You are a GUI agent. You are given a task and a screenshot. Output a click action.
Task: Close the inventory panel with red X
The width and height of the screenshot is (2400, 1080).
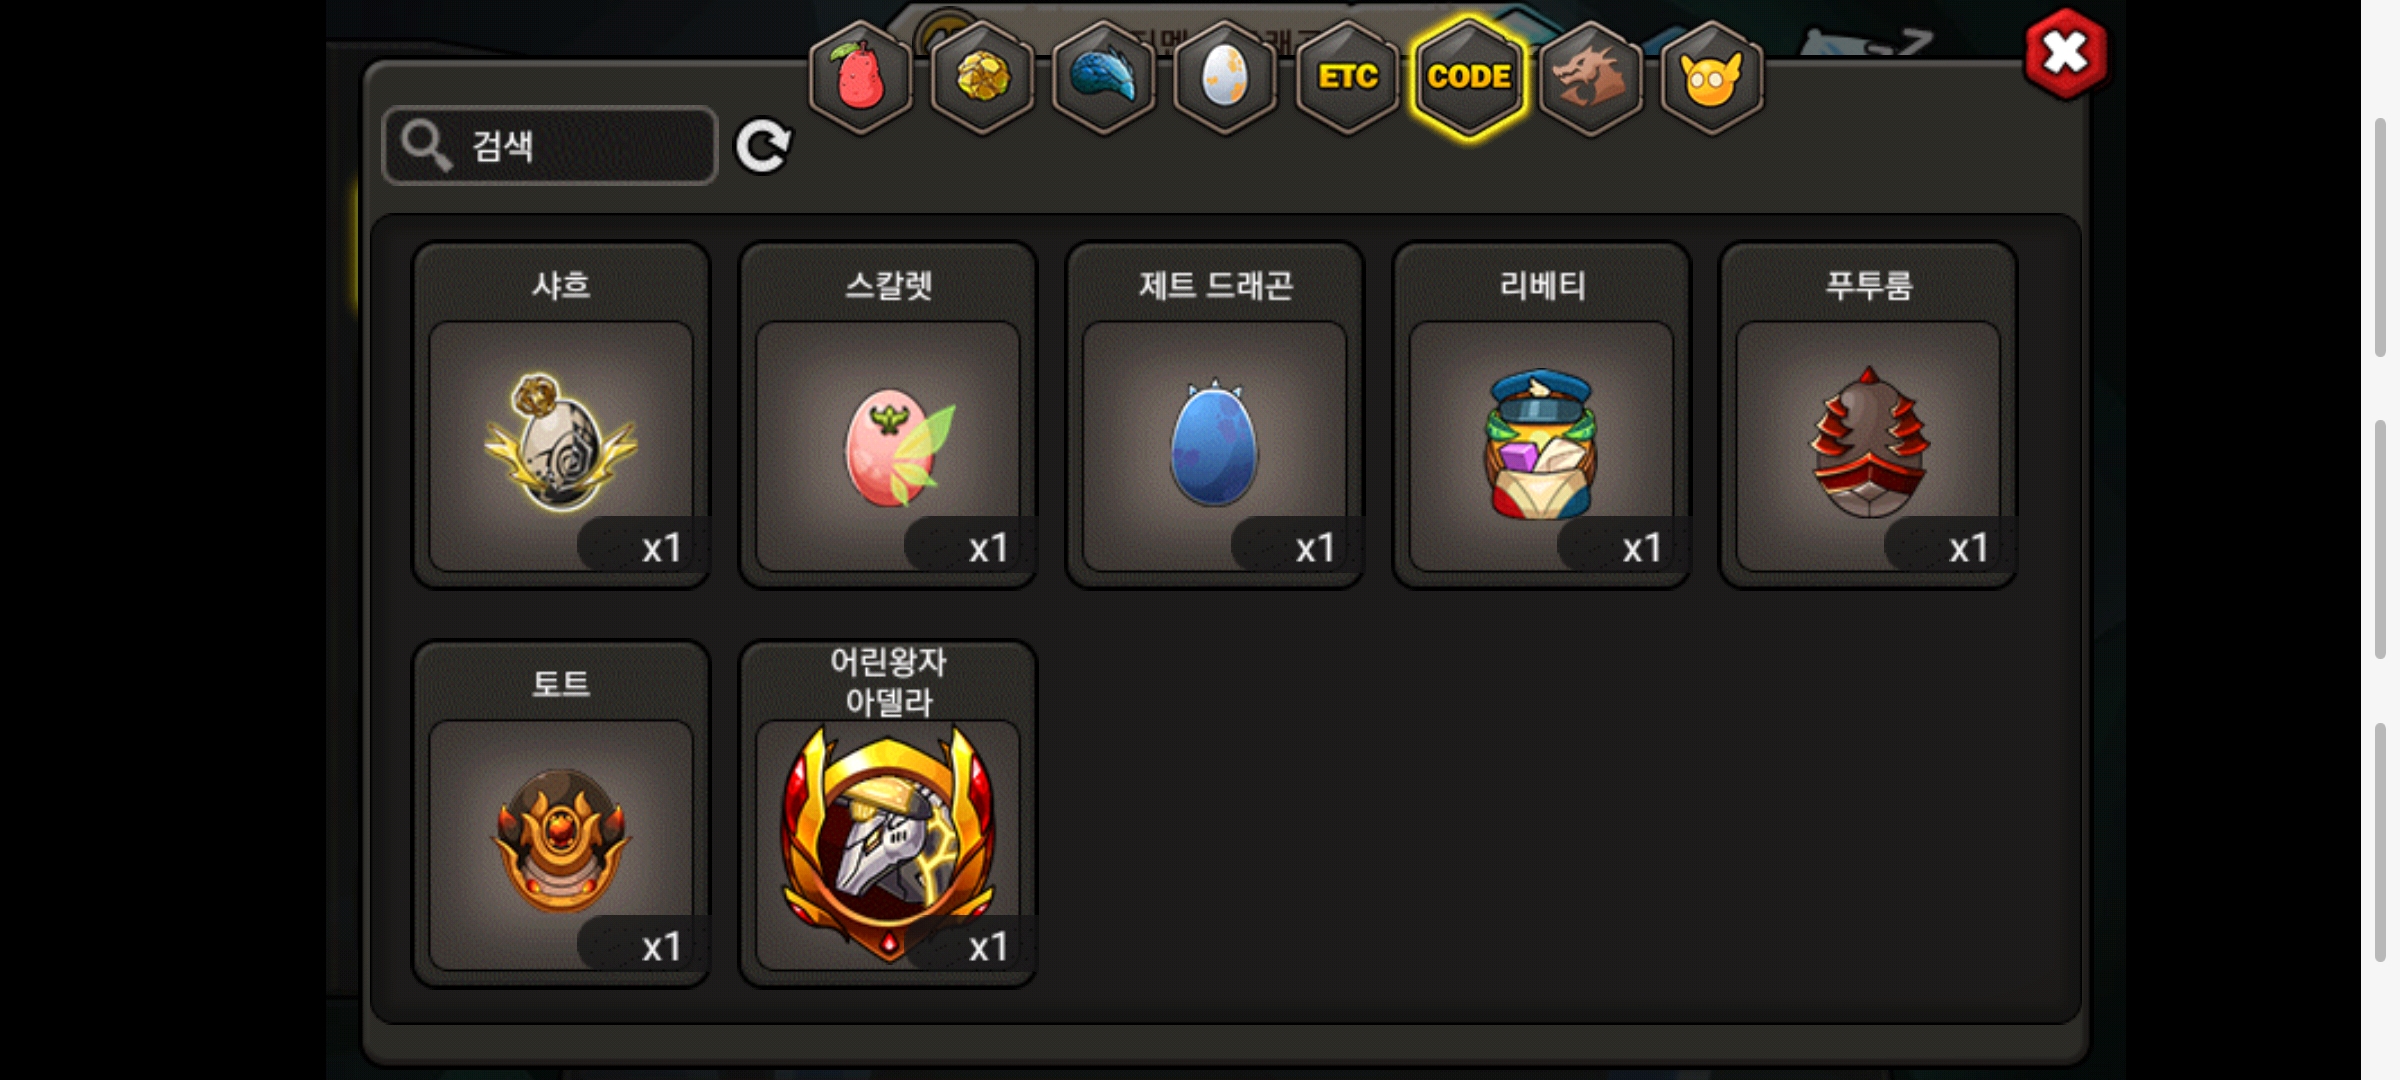[2066, 54]
